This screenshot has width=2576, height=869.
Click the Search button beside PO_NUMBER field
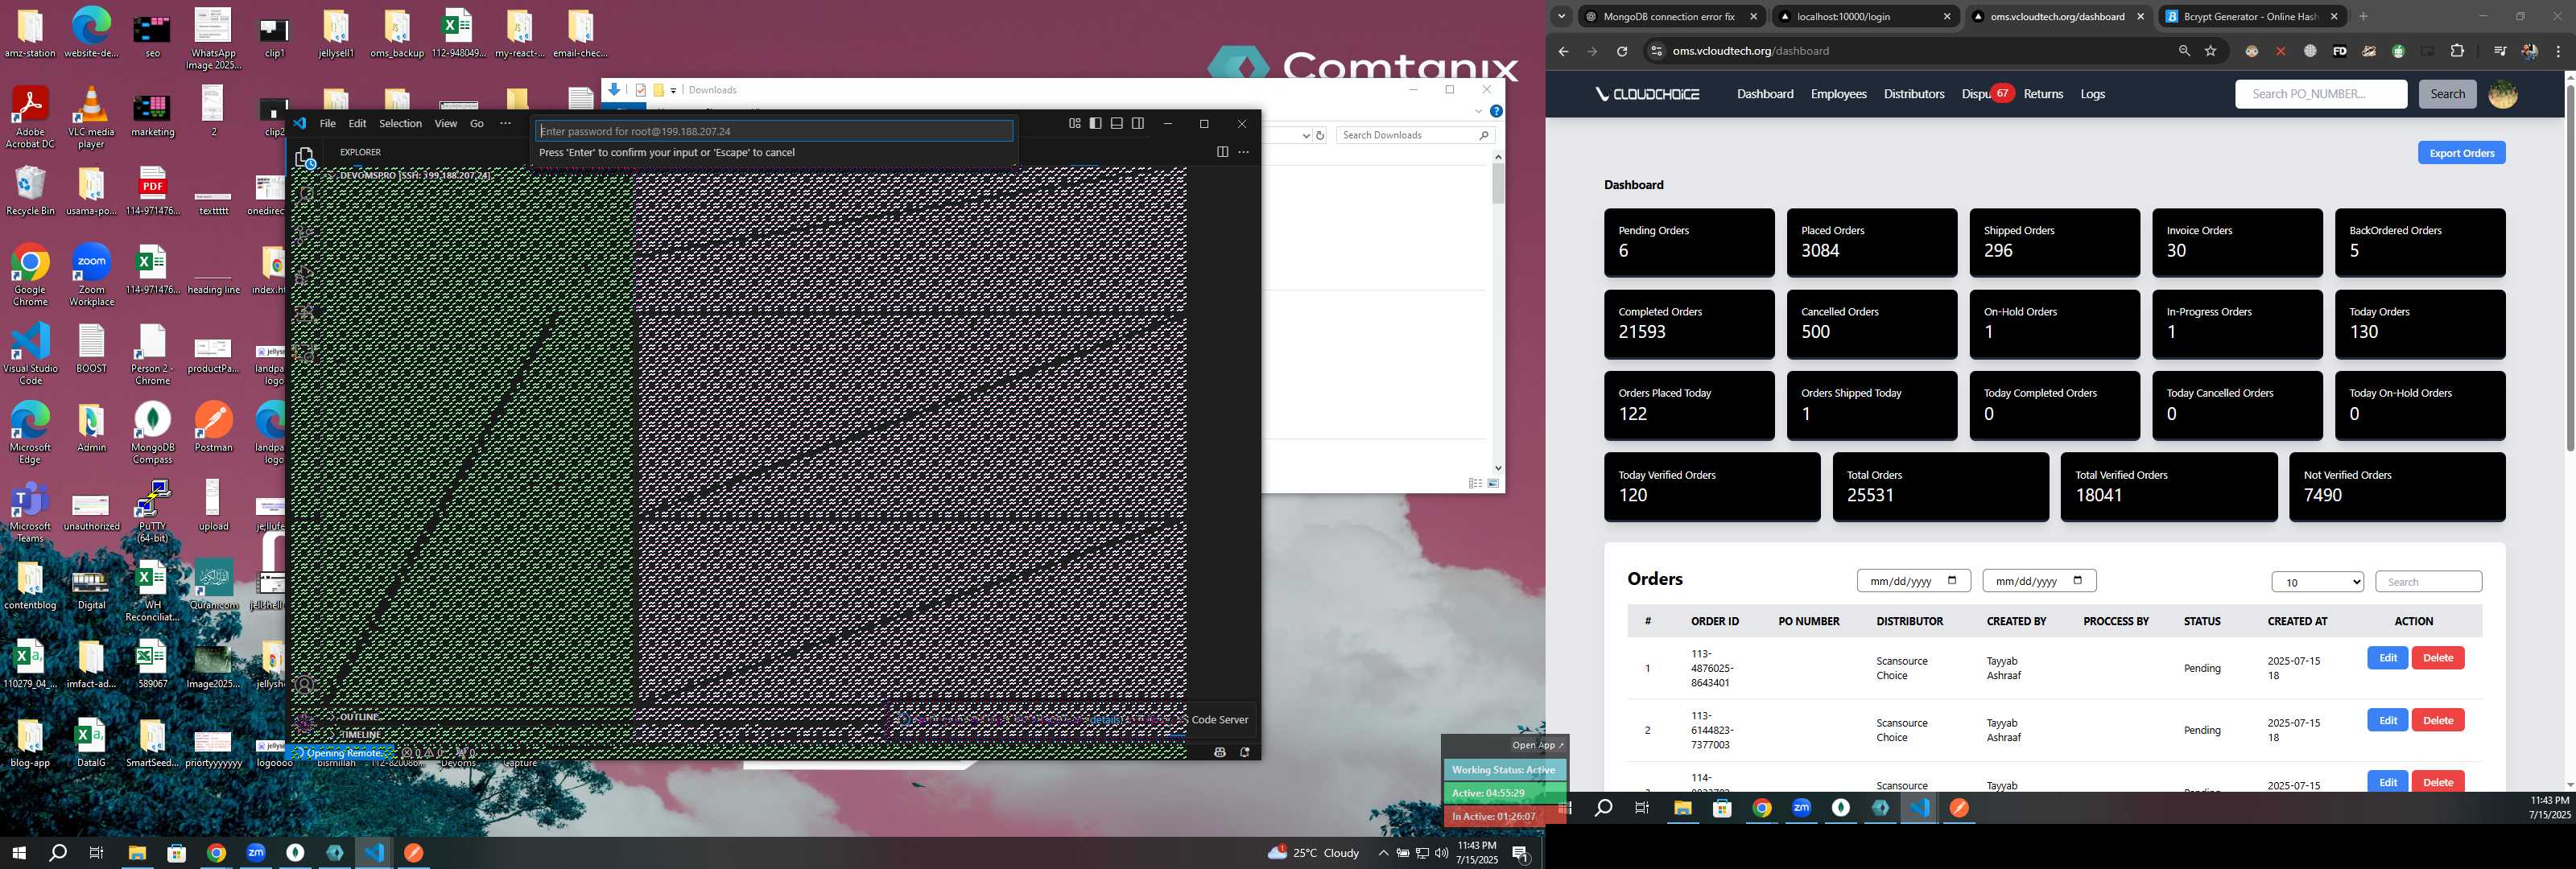tap(2447, 94)
